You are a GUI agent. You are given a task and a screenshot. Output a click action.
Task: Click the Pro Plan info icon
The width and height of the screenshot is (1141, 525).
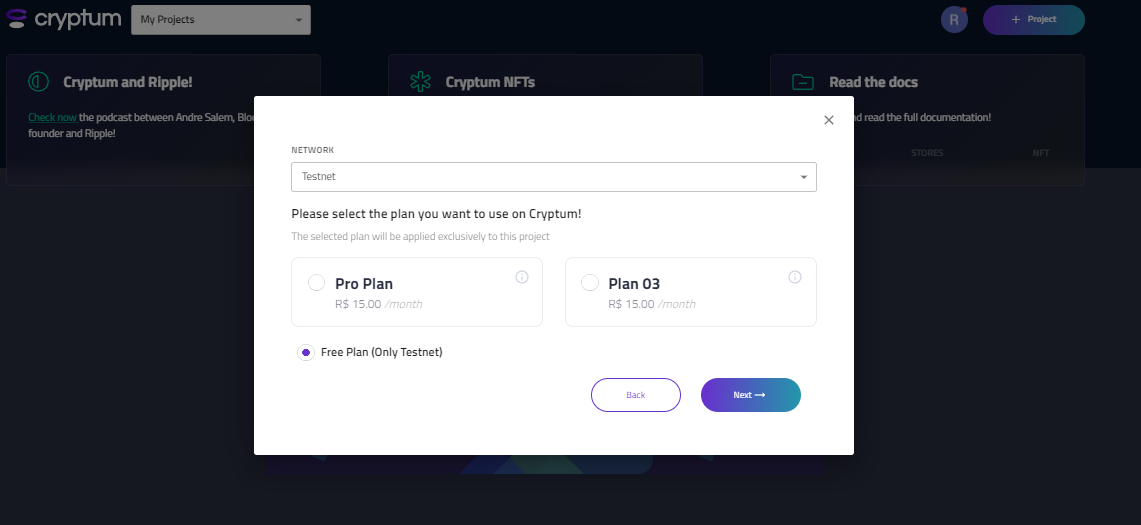(x=522, y=277)
